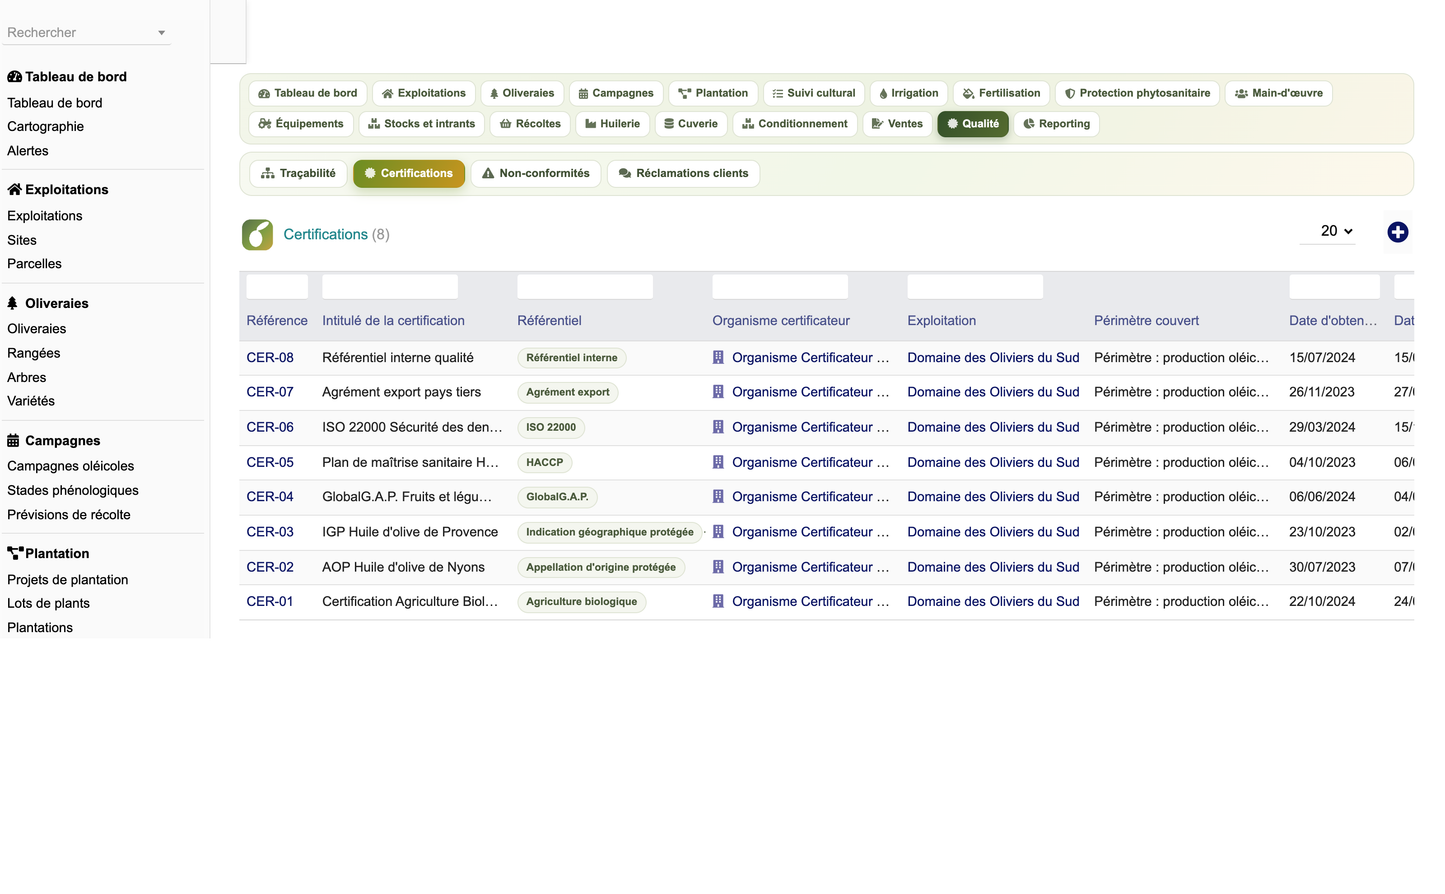Screen dimensions: 1445x894
Task: Switch to Non-conformités sub-tab
Action: (536, 173)
